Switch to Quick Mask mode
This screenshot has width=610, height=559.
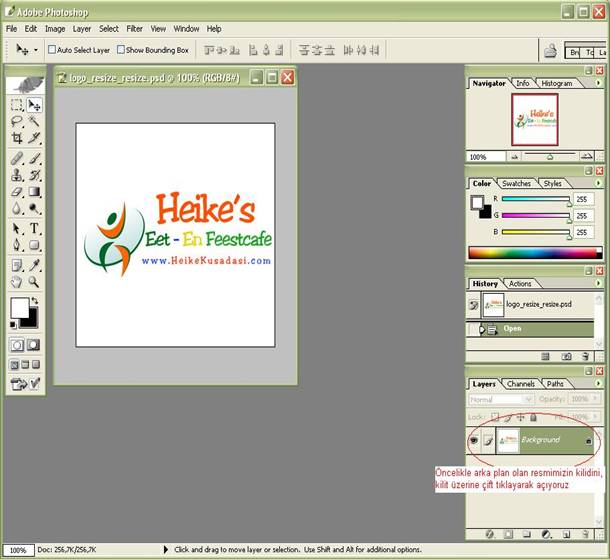coord(33,345)
